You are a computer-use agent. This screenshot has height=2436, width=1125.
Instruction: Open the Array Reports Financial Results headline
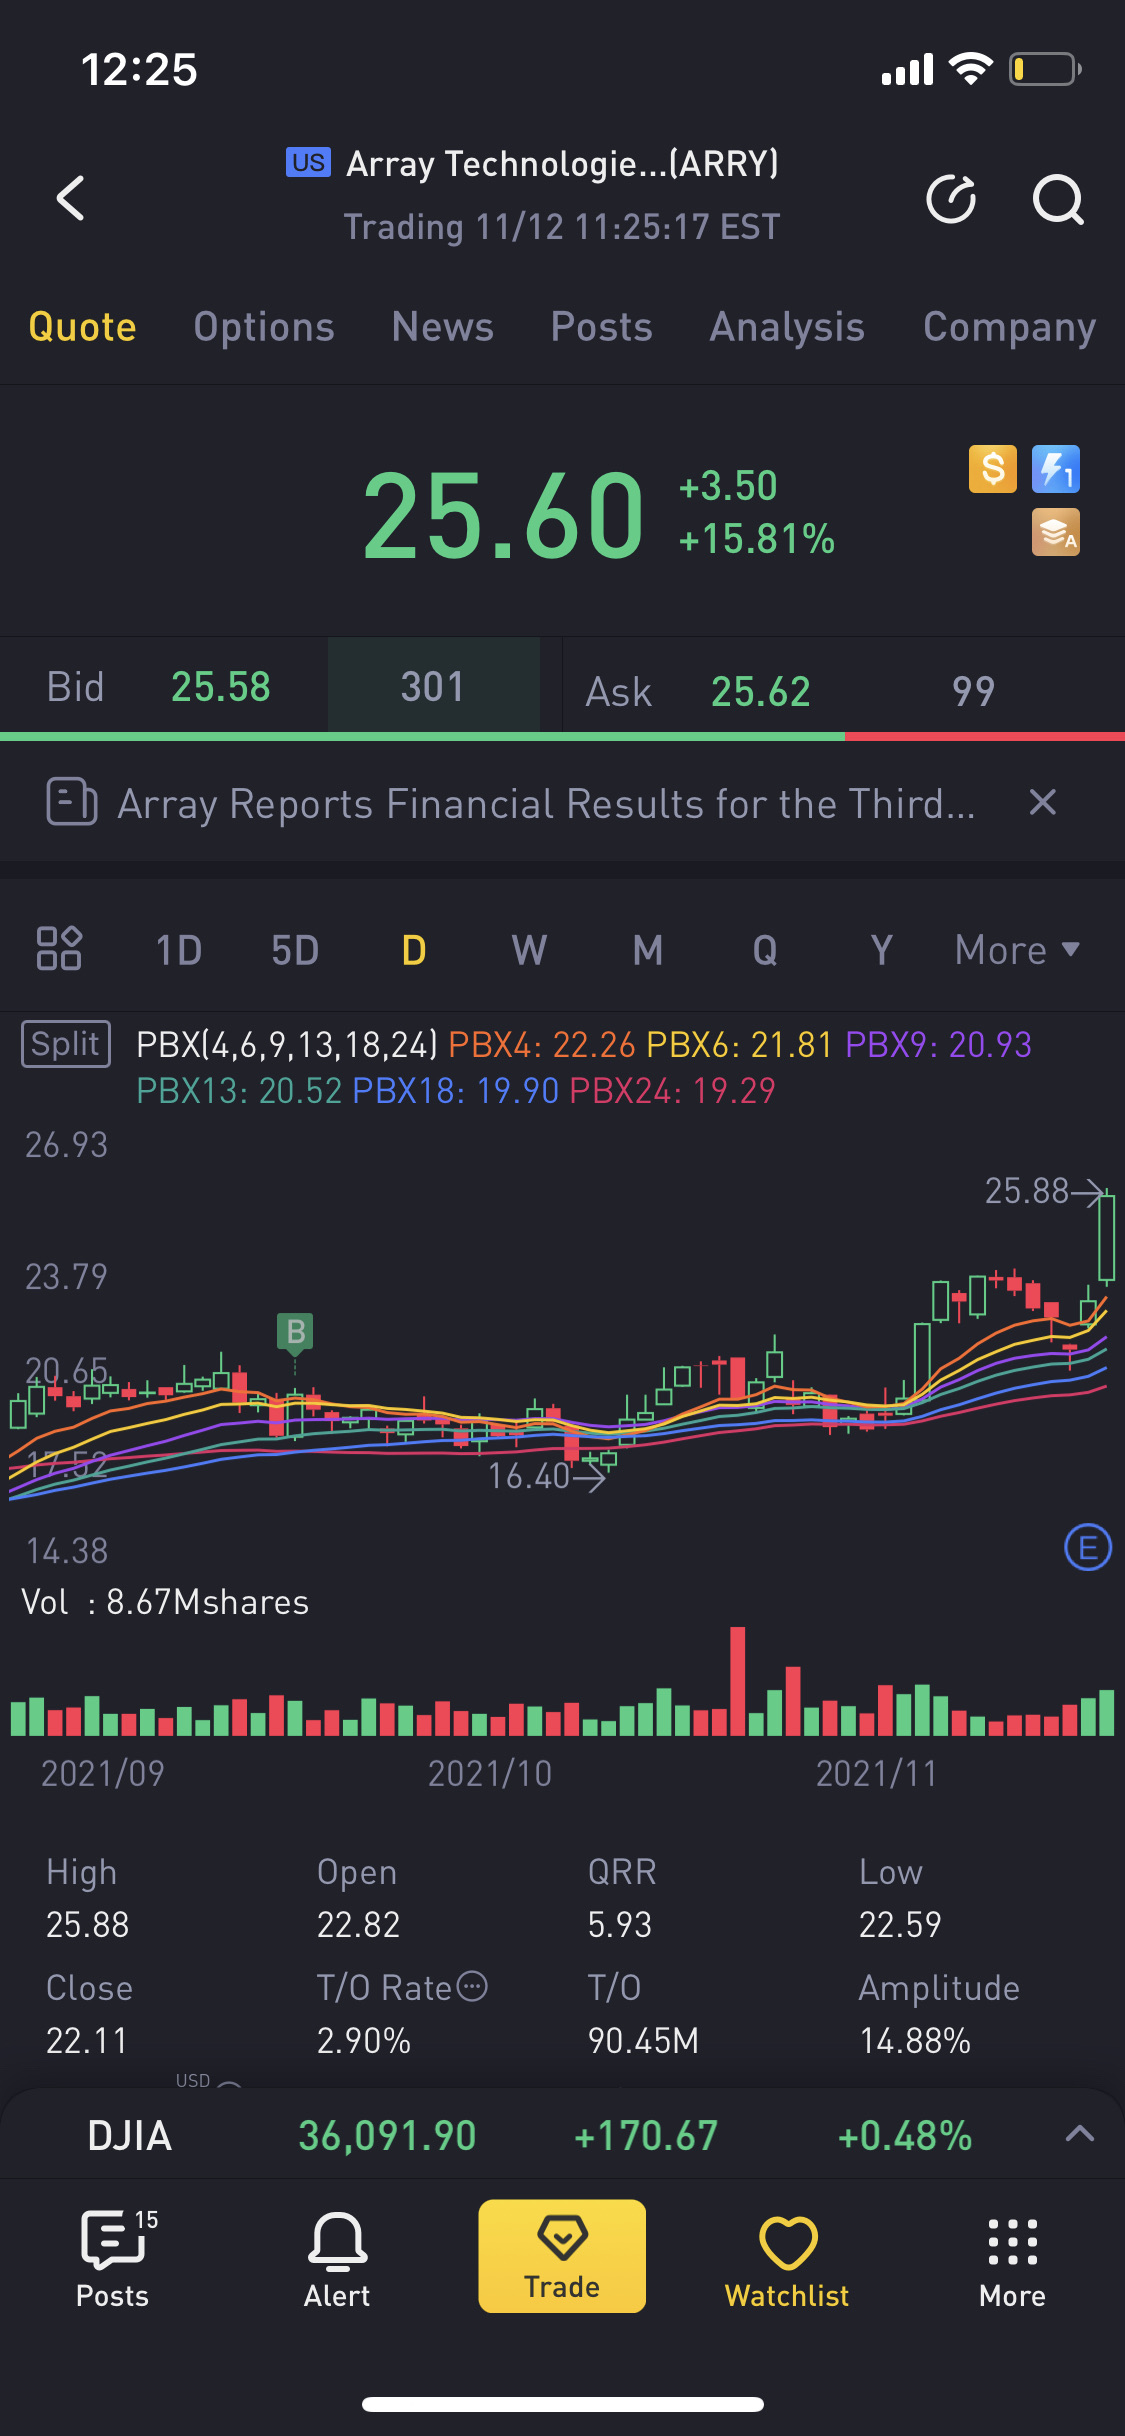click(x=546, y=804)
